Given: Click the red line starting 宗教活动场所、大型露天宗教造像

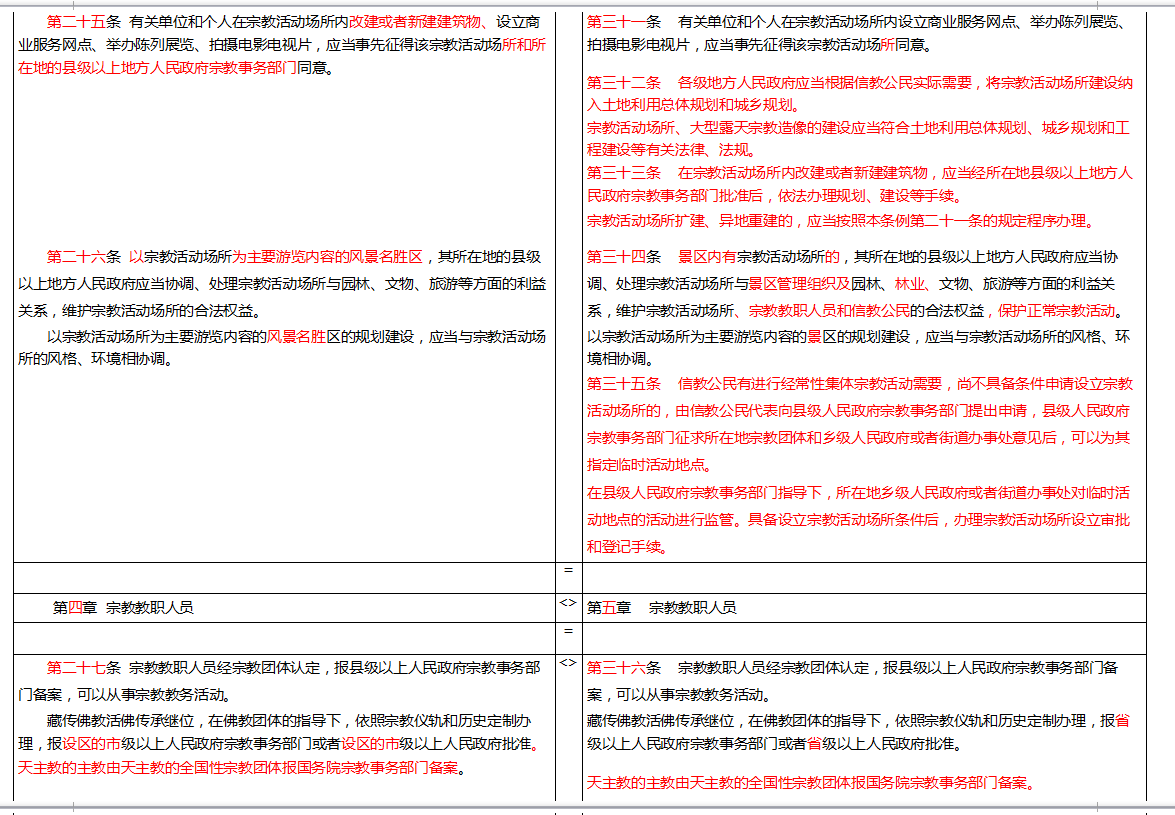Looking at the screenshot, I should 858,127.
